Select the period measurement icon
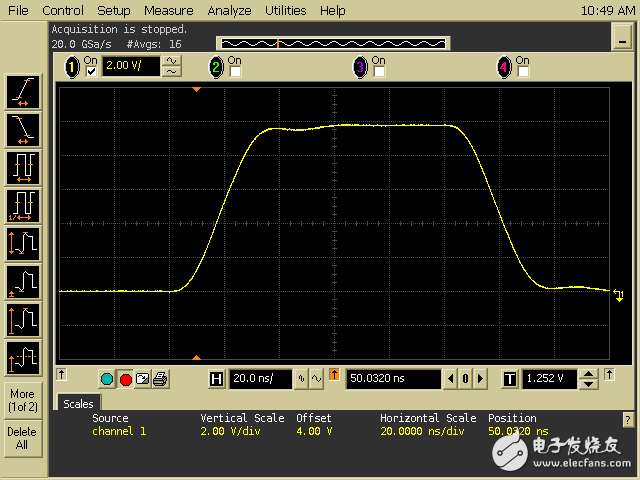 coord(23,165)
